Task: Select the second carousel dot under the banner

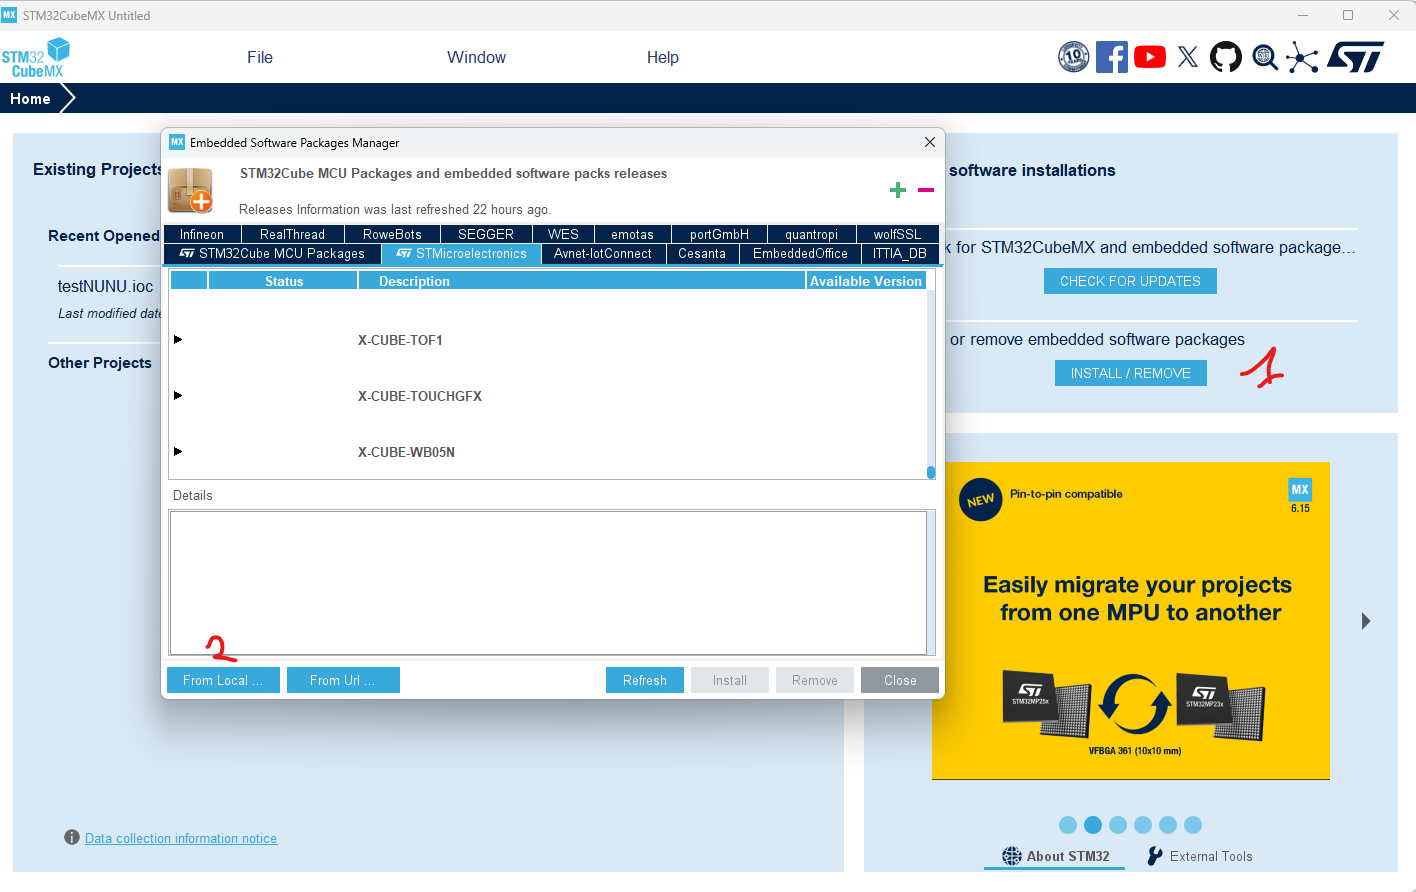Action: (x=1093, y=825)
